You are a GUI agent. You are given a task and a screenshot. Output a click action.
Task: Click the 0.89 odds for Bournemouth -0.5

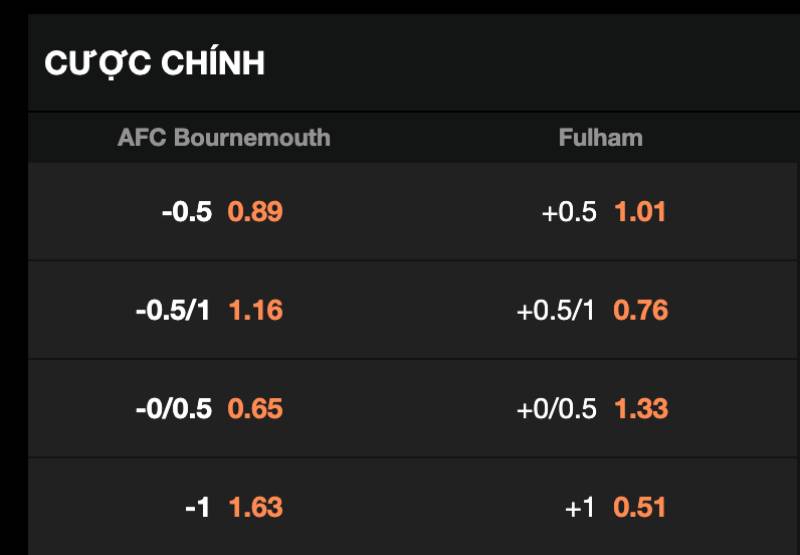click(255, 212)
